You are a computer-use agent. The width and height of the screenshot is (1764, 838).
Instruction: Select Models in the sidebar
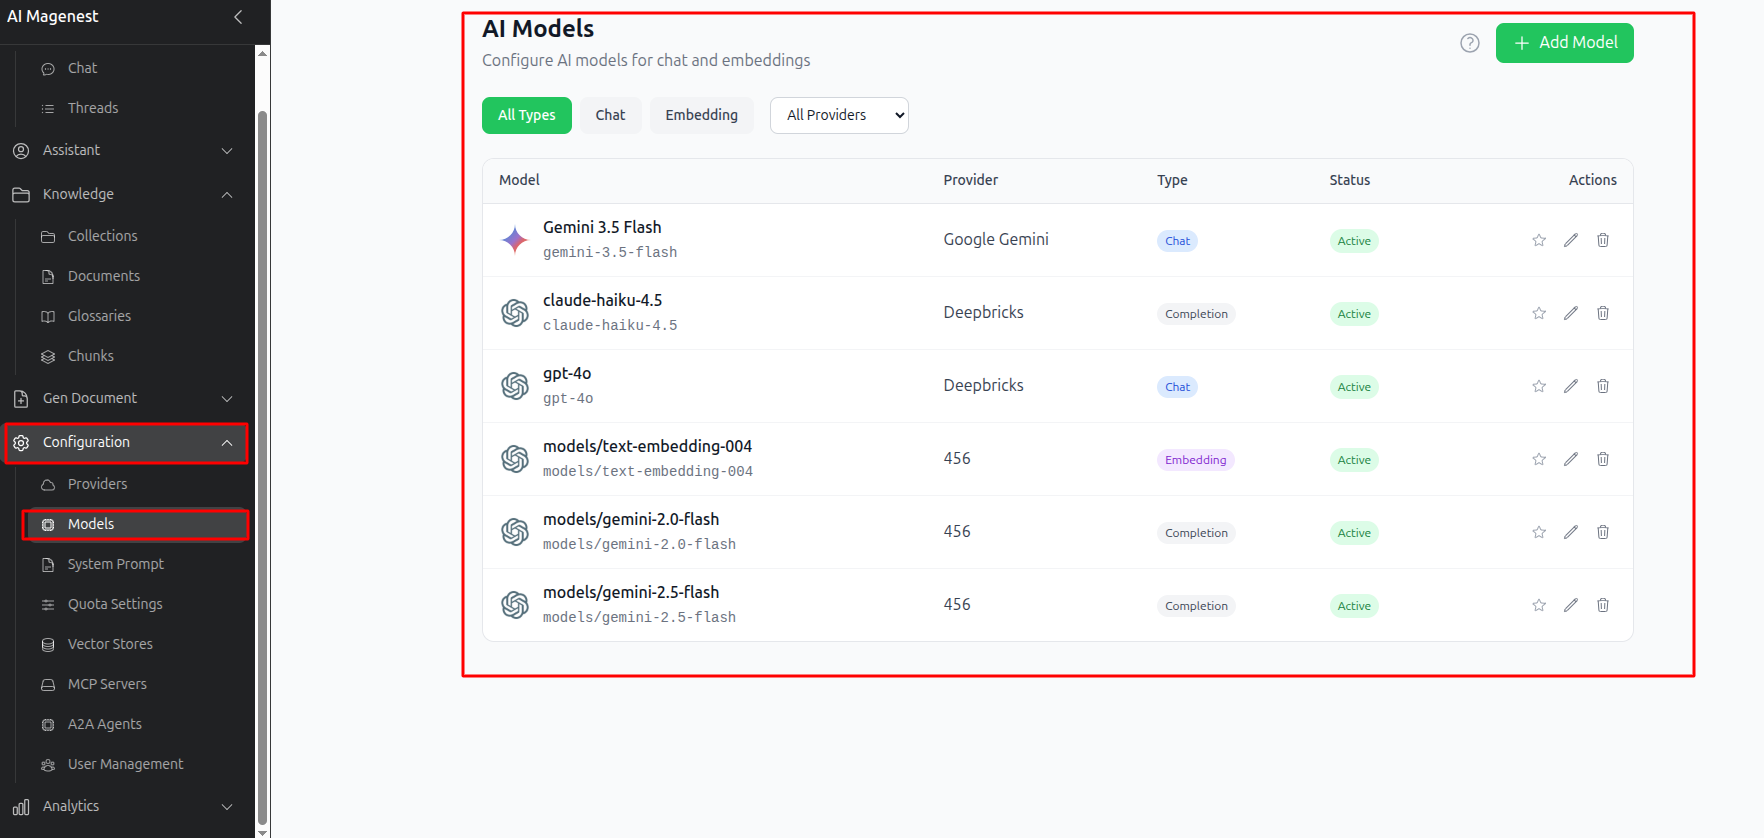pos(136,524)
